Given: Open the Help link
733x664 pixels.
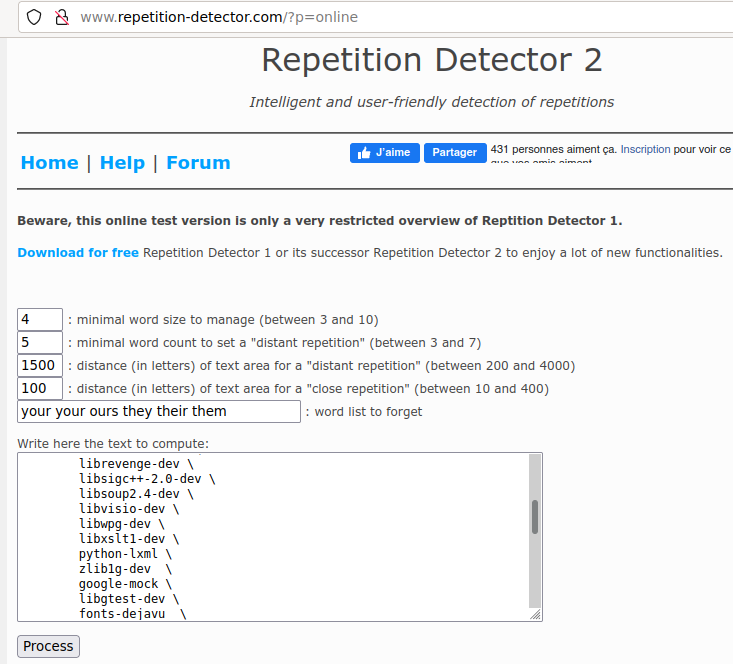Looking at the screenshot, I should (x=122, y=163).
